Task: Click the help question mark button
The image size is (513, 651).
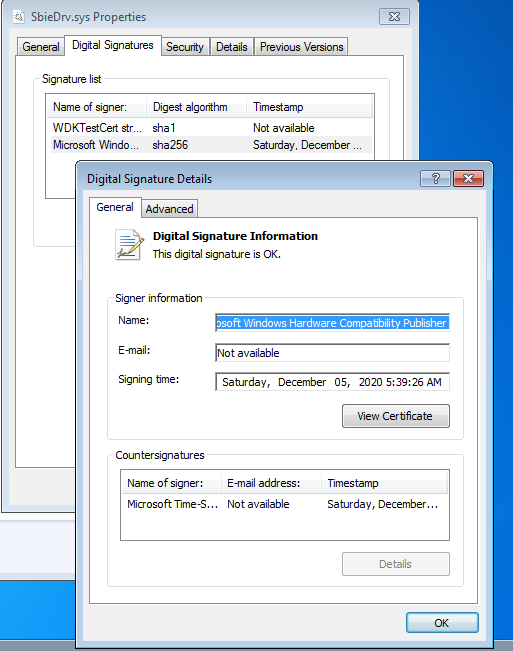Action: click(x=435, y=179)
